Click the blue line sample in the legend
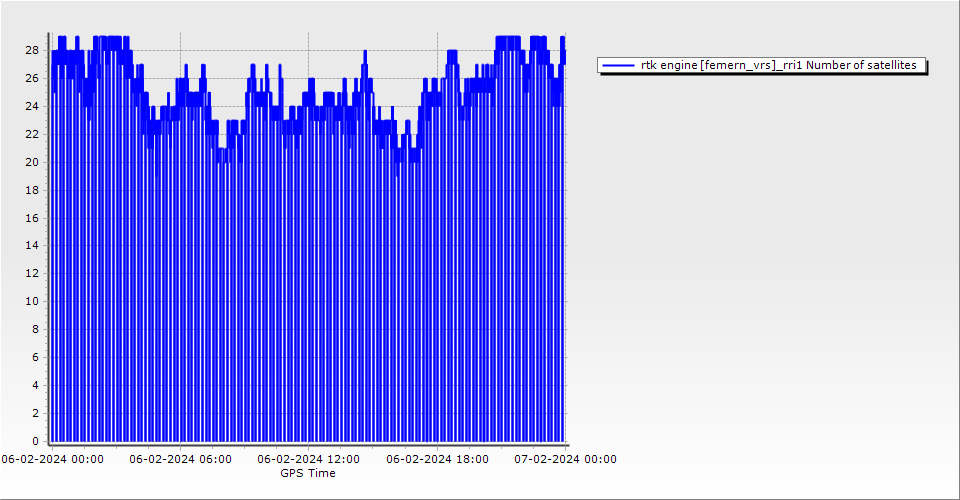 coord(619,65)
